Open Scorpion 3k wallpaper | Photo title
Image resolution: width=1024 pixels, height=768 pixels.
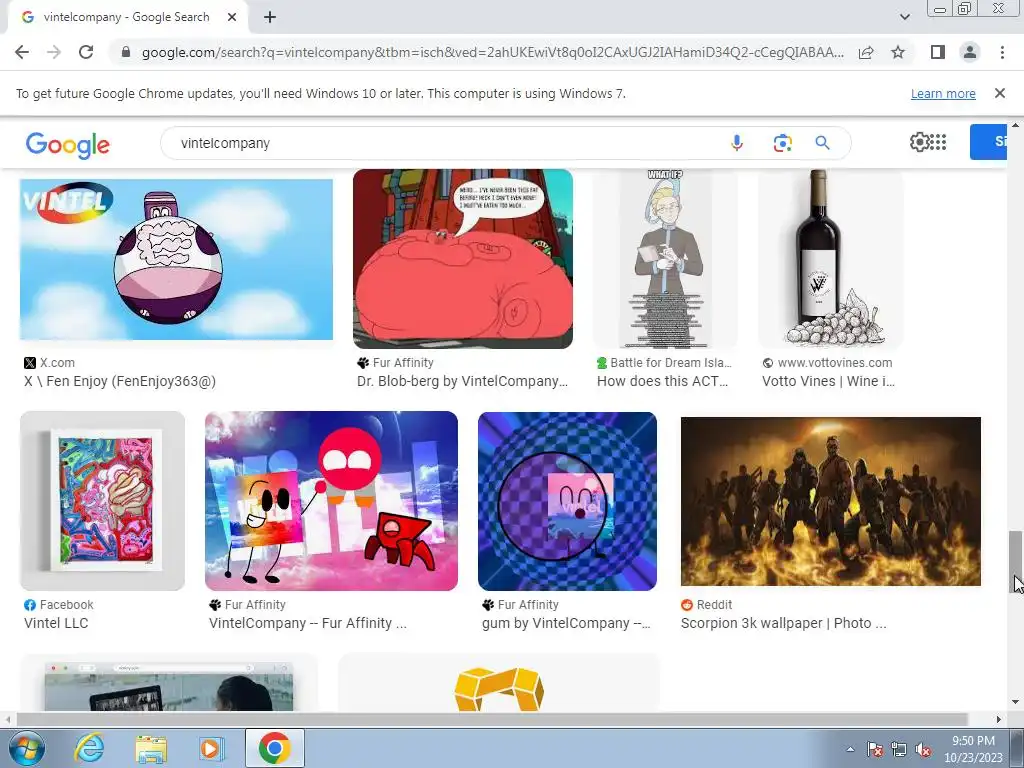[784, 623]
